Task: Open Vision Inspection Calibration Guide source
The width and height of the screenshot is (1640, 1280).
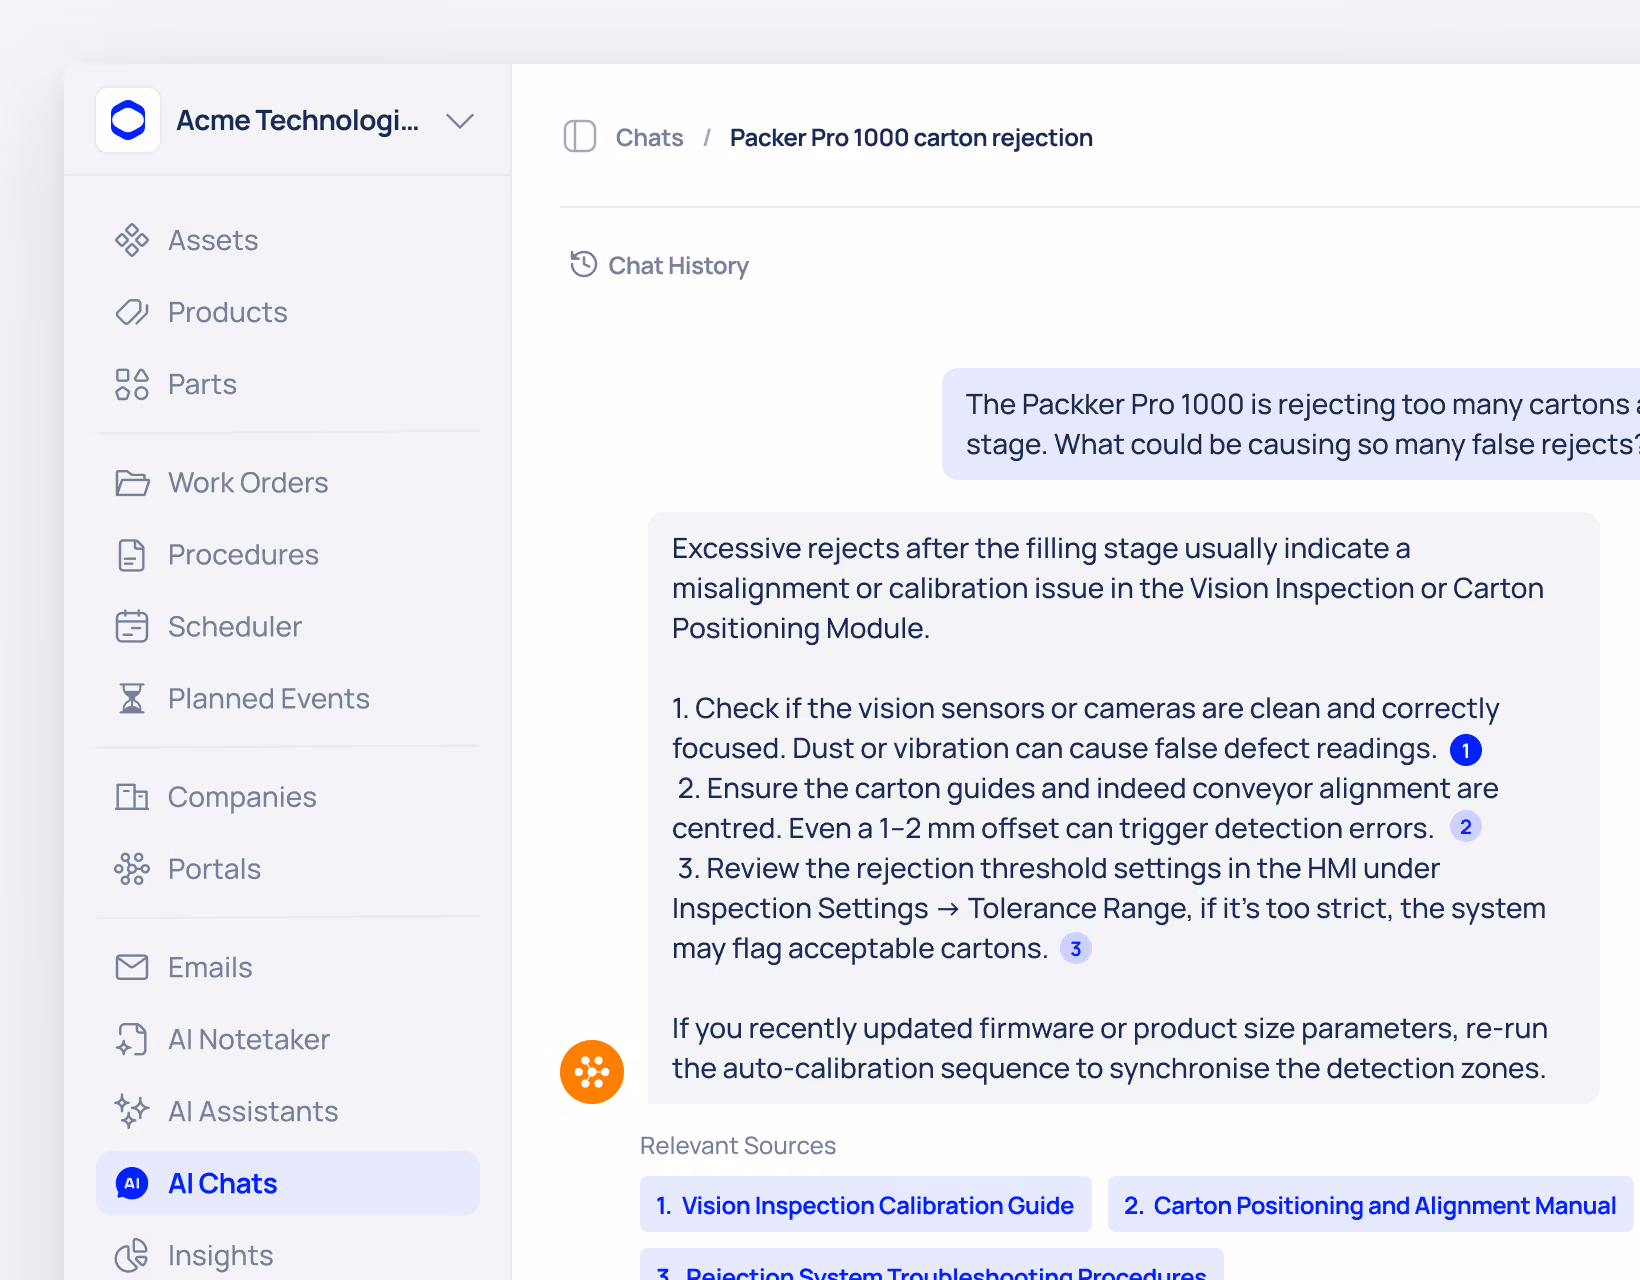Action: [x=866, y=1205]
